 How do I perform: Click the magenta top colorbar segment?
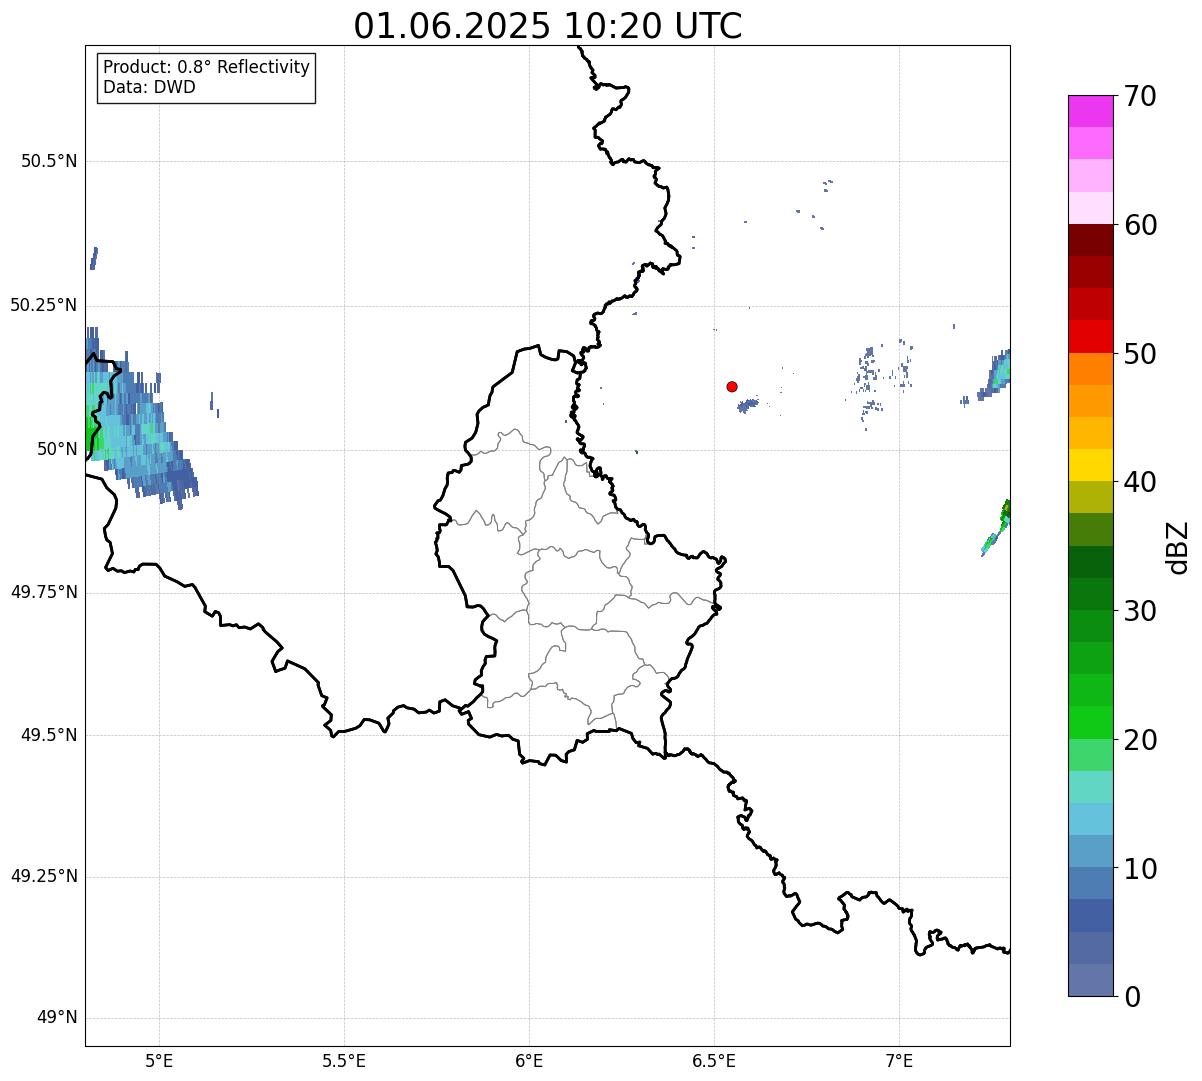[1090, 111]
